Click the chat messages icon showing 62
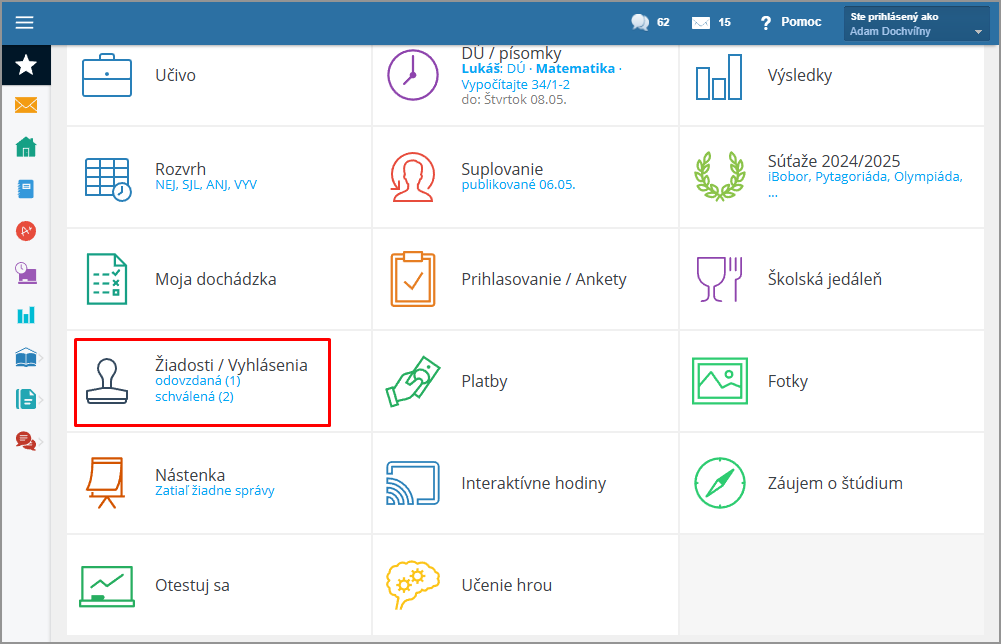This screenshot has width=1001, height=644. pyautogui.click(x=640, y=22)
